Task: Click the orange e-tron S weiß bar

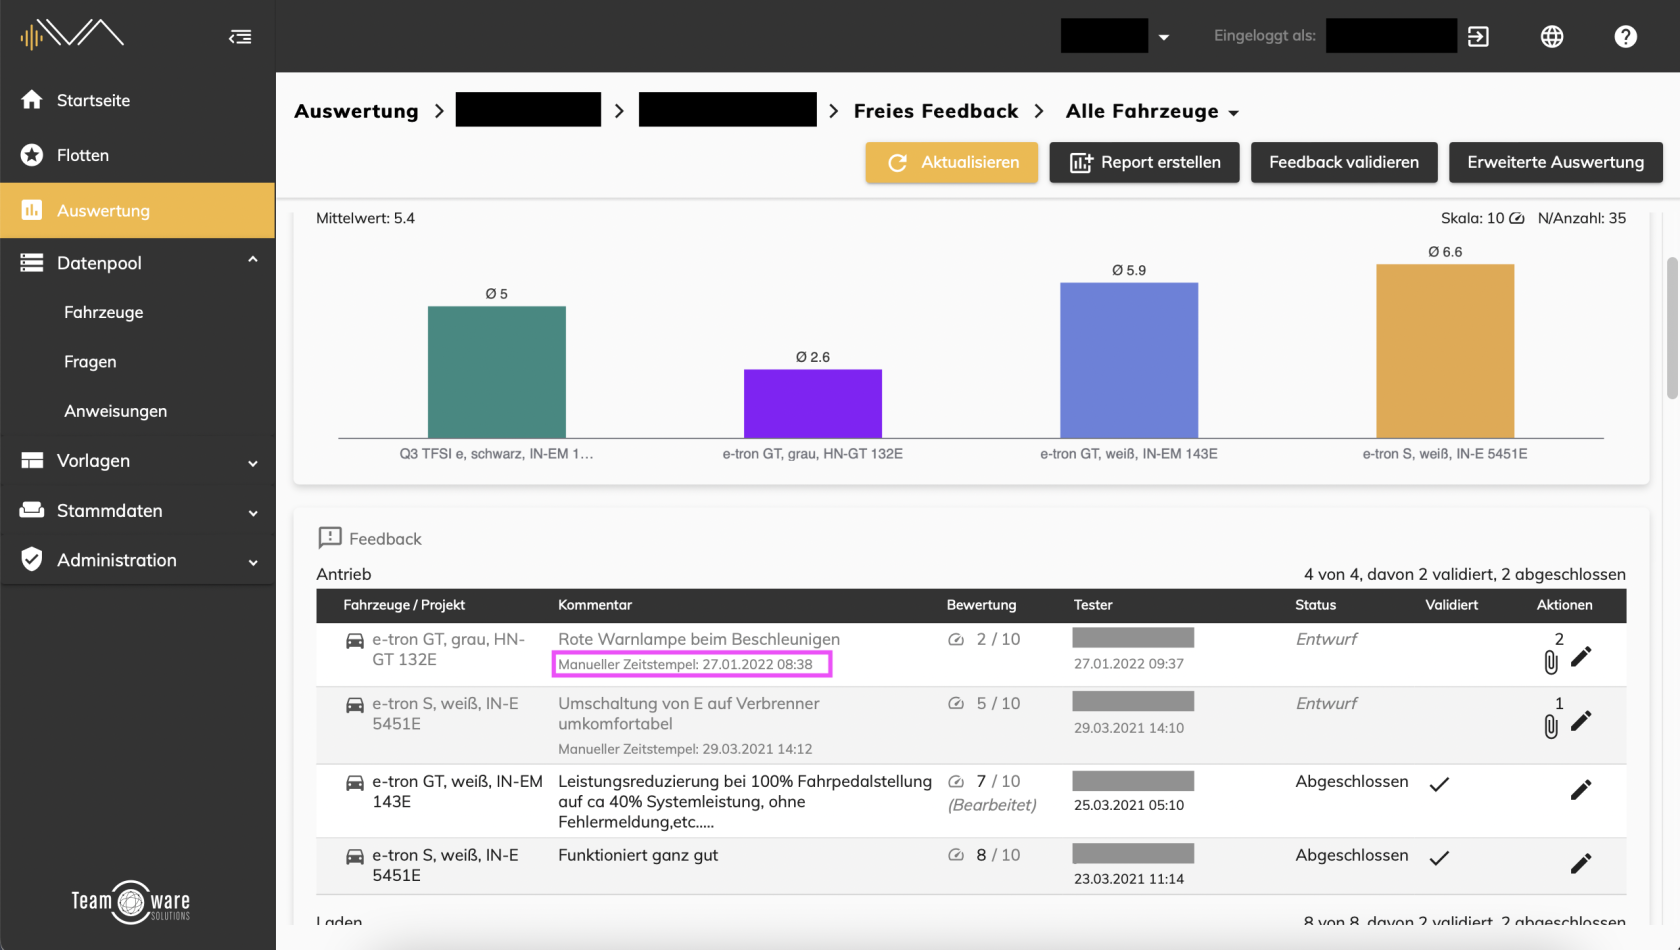Action: tap(1445, 351)
